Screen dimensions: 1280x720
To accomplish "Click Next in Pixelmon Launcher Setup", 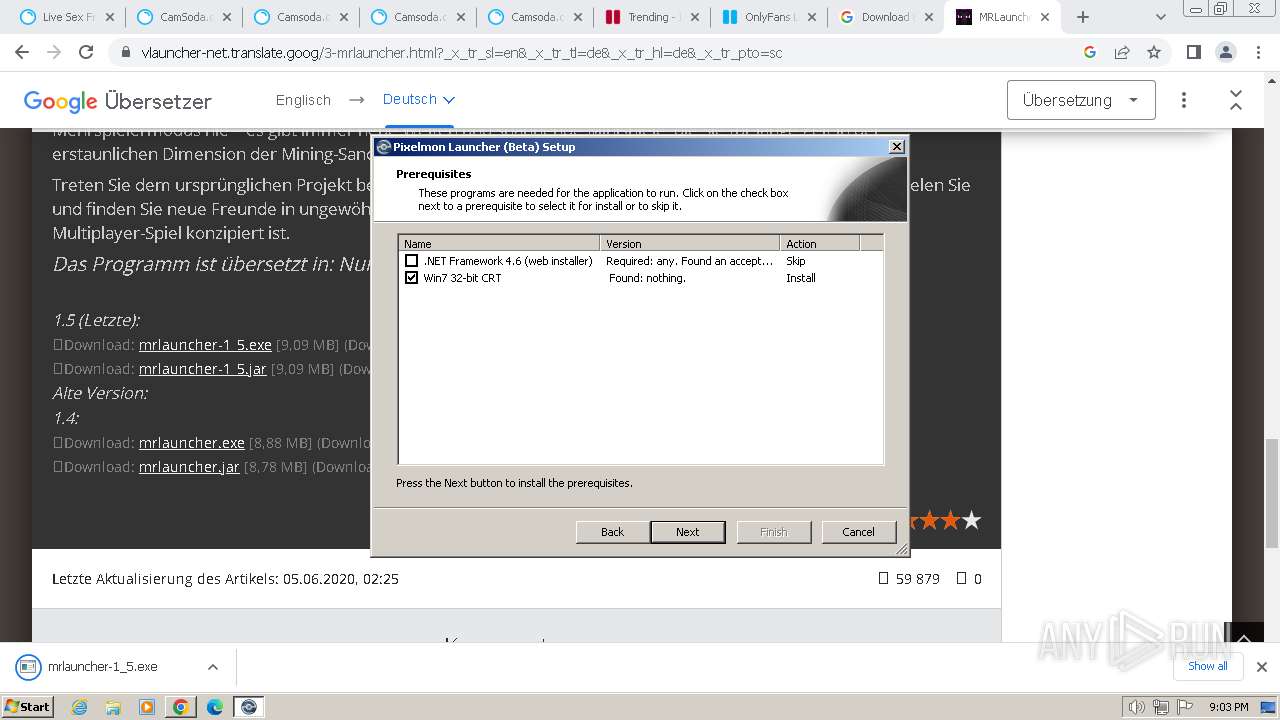I will point(688,532).
